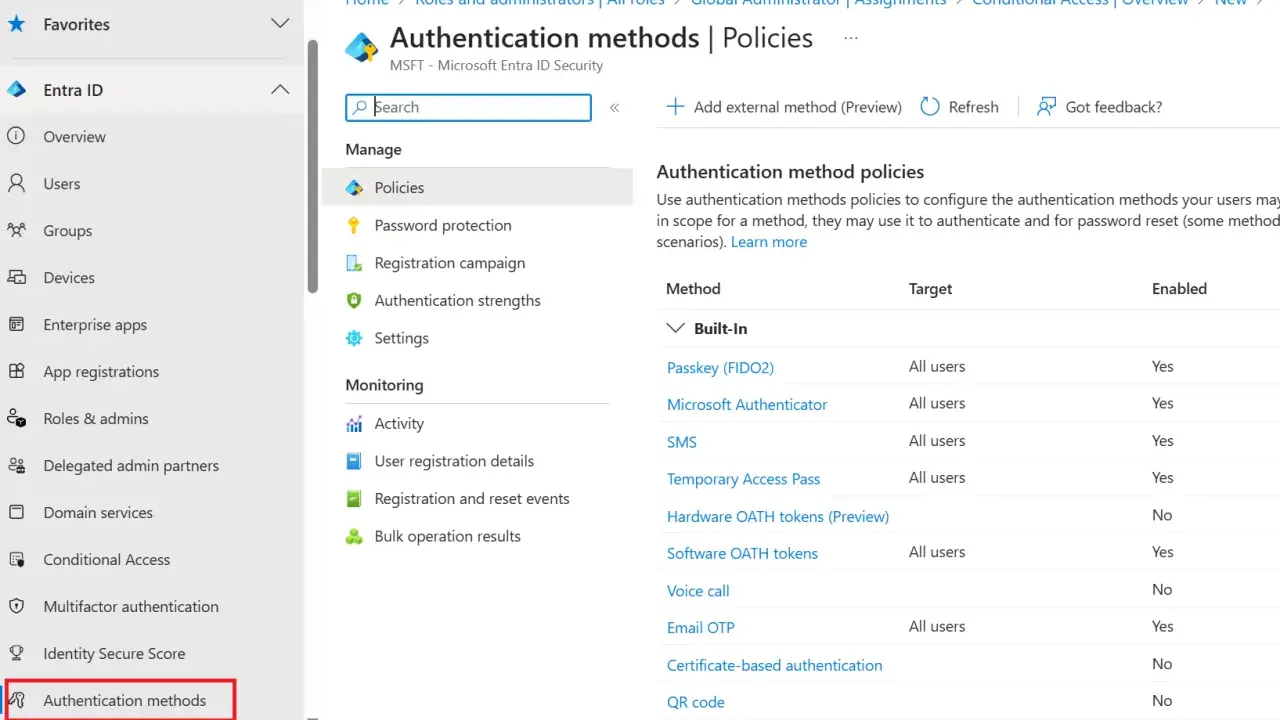
Task: Open the Learn more link
Action: (x=769, y=242)
